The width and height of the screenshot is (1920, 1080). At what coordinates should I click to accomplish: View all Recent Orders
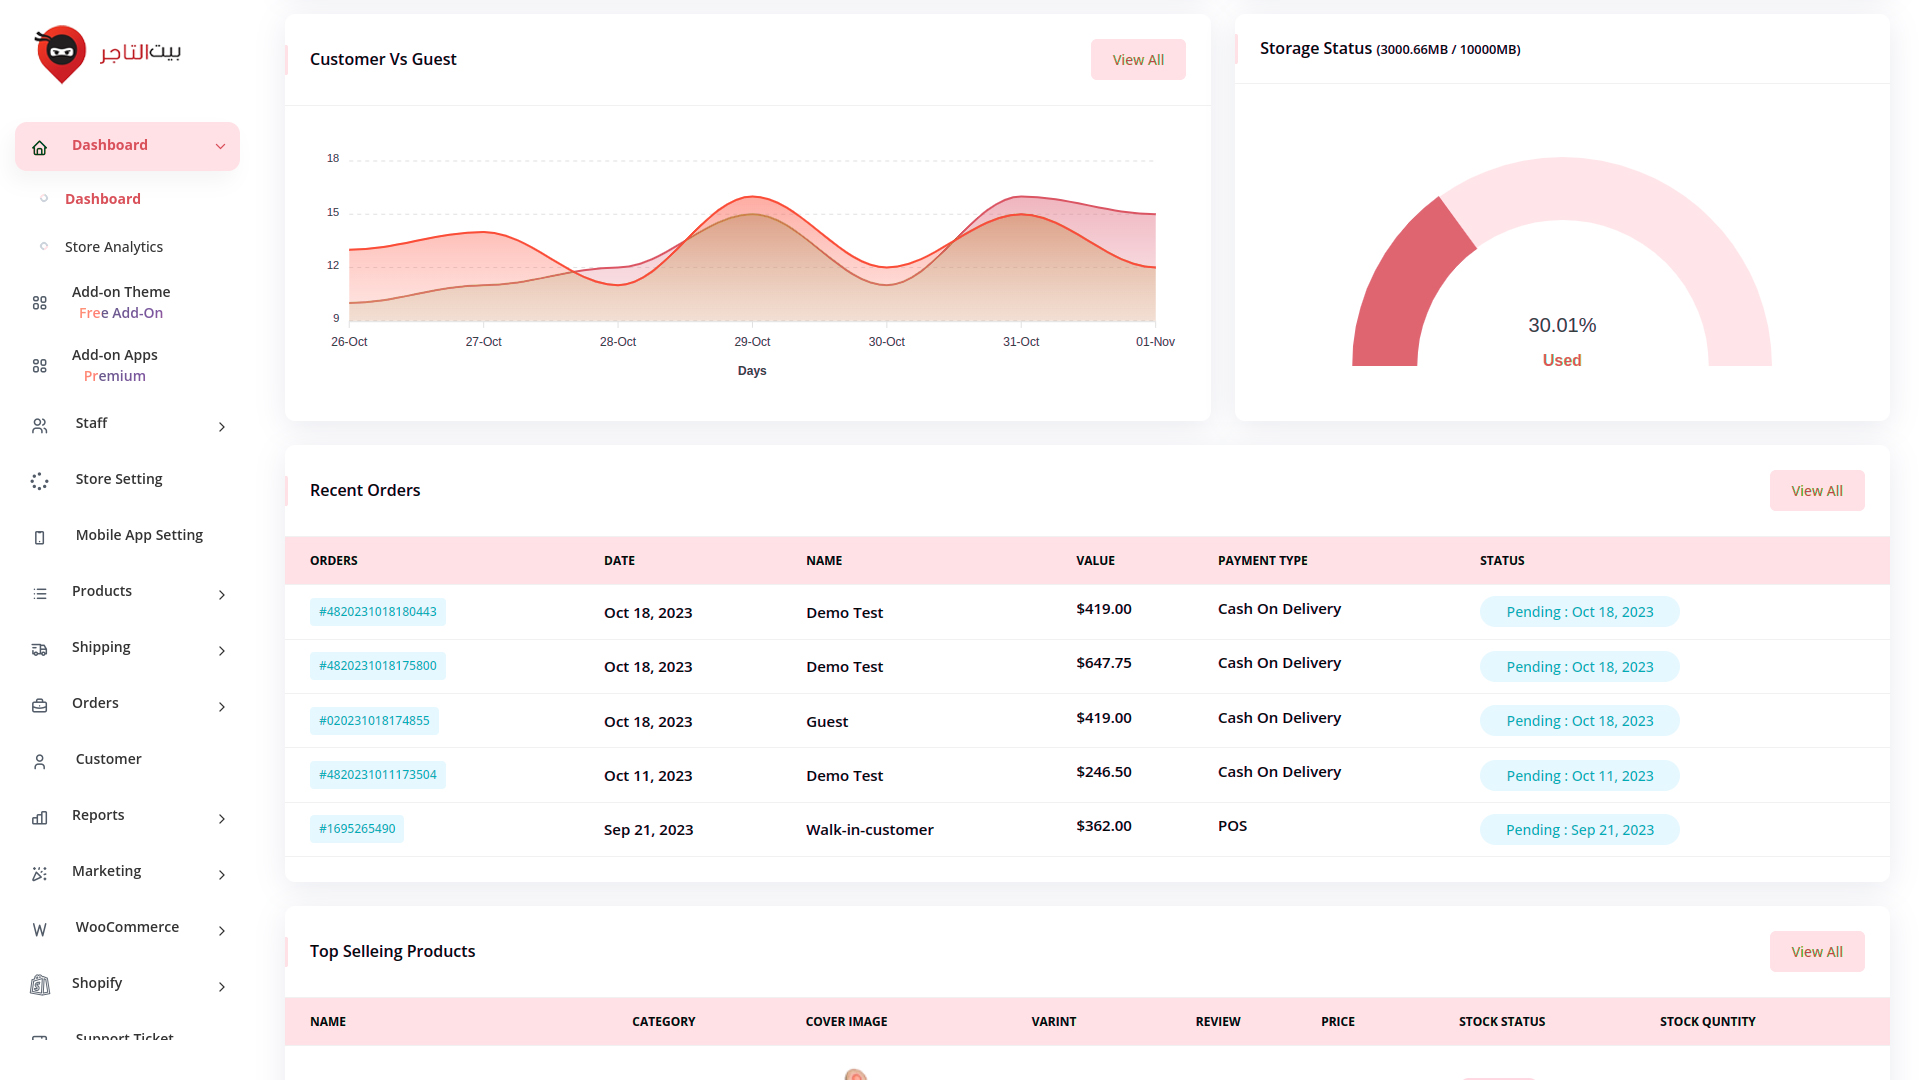click(x=1816, y=491)
